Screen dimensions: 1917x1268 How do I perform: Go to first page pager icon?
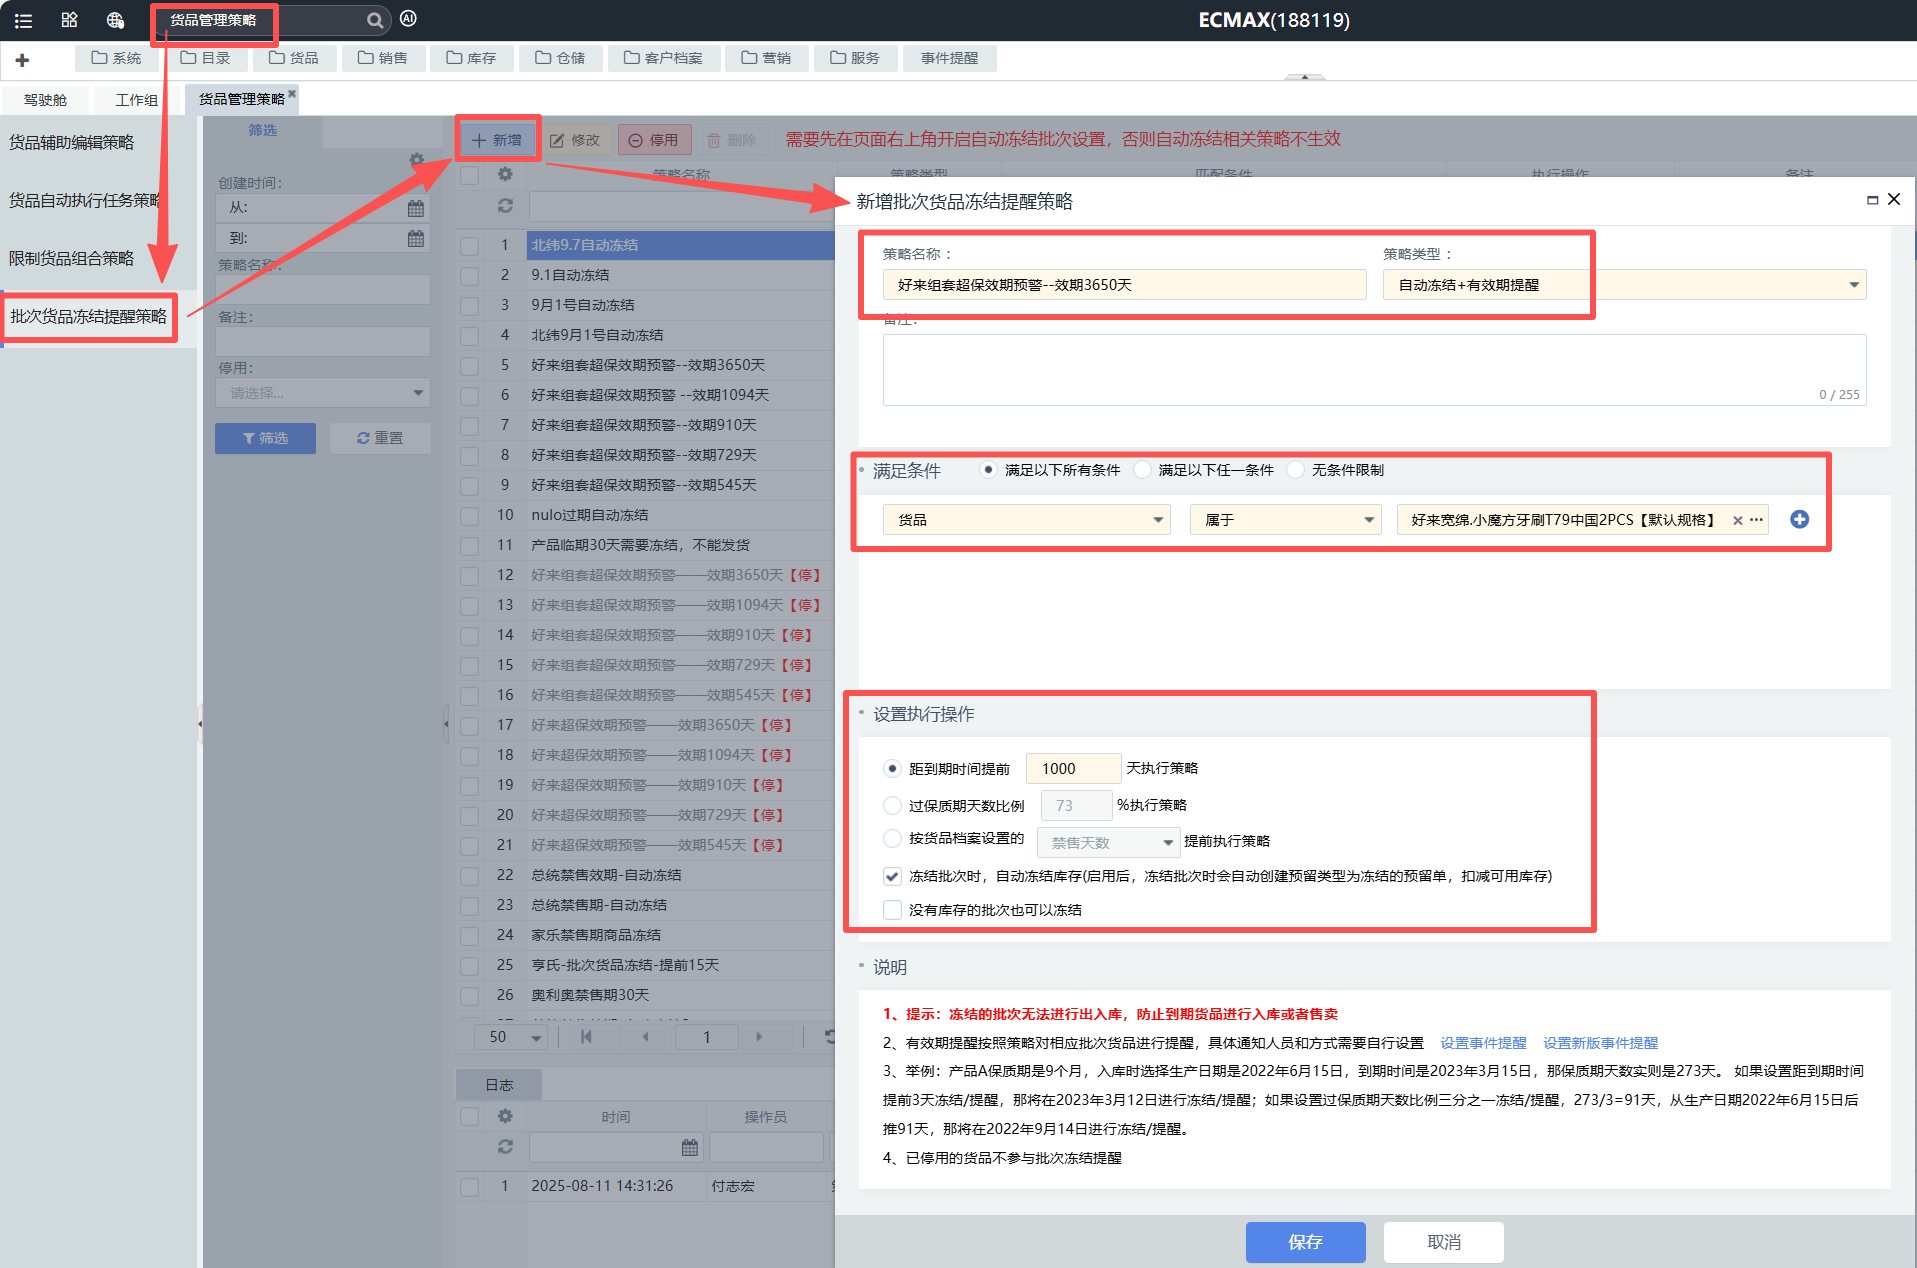pyautogui.click(x=586, y=1037)
